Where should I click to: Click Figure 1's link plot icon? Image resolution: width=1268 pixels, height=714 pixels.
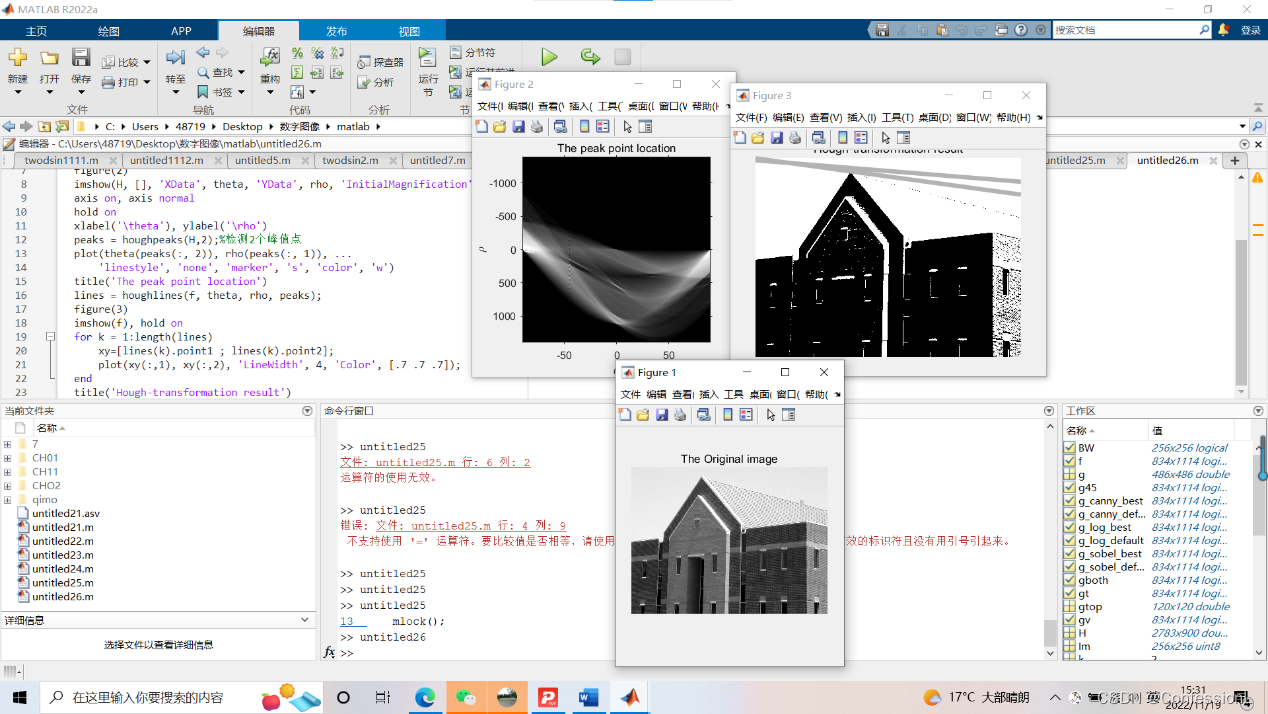point(704,415)
